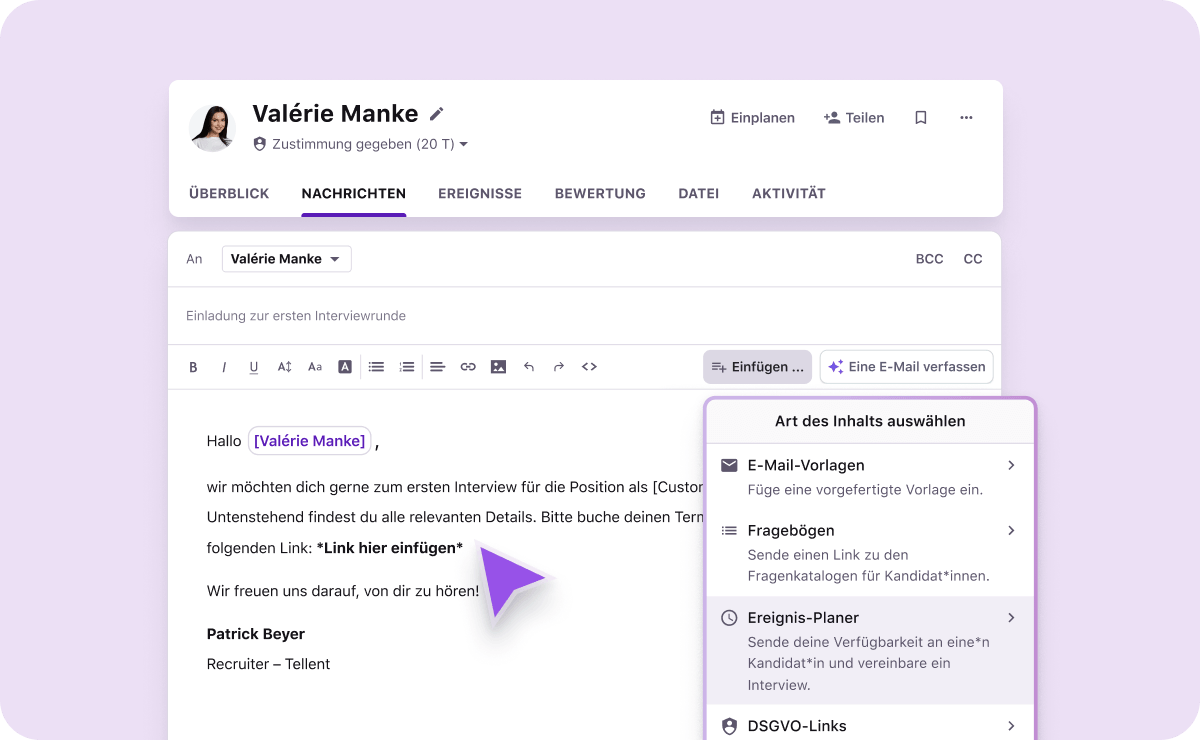This screenshot has height=740, width=1200.
Task: Click the pencil icon beside Valérie Manke
Action: click(x=436, y=114)
